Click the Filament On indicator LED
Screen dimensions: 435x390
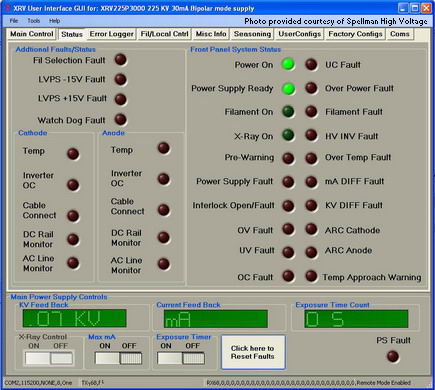288,112
